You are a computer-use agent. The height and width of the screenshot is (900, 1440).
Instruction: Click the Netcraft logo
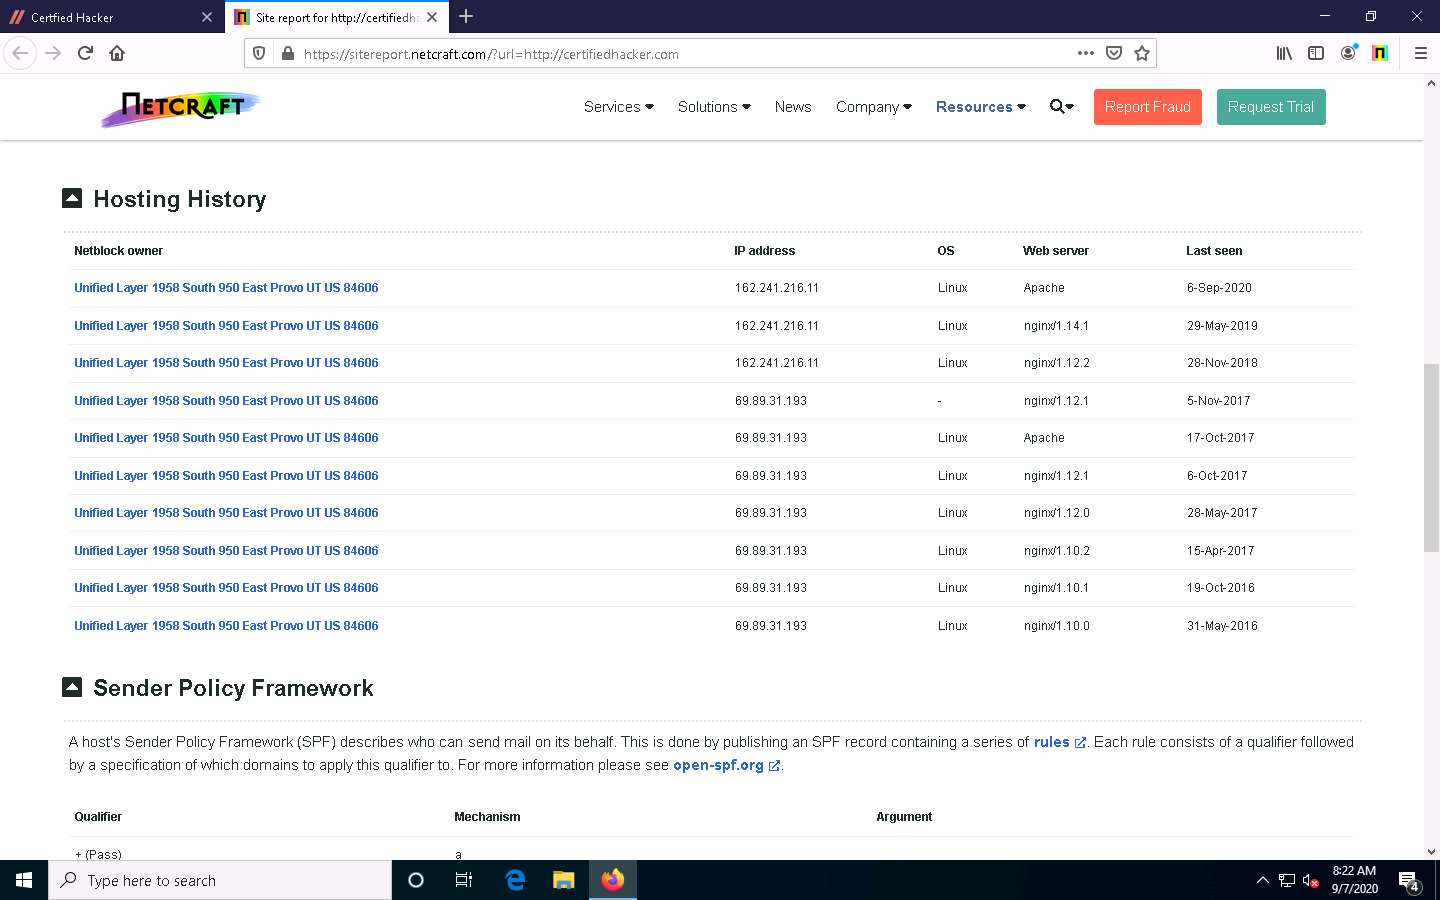point(181,107)
